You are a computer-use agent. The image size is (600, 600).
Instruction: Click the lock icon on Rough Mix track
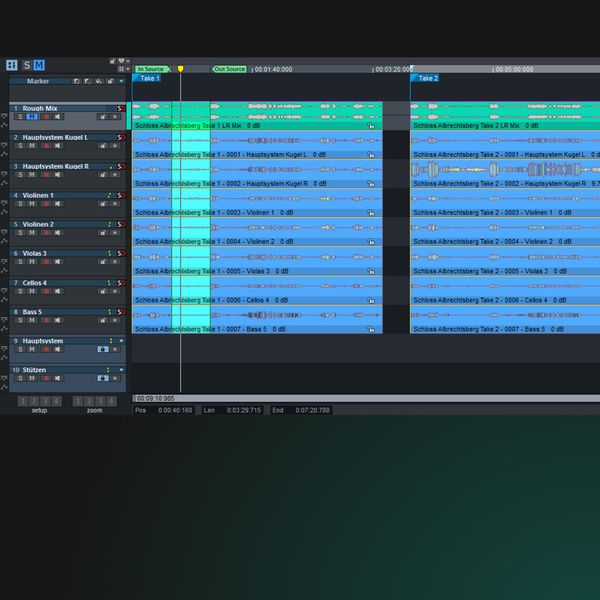(103, 117)
